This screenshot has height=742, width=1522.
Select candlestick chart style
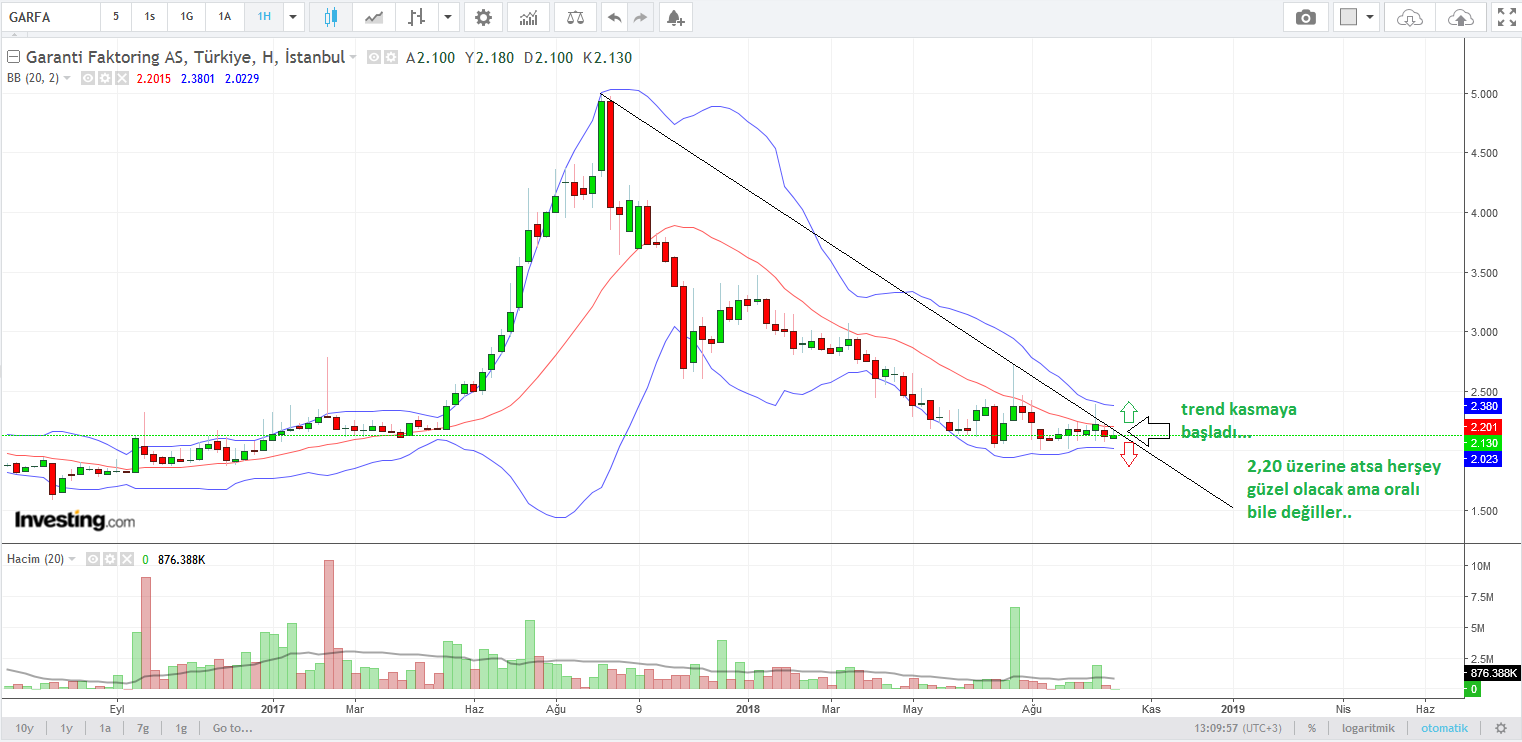point(331,17)
